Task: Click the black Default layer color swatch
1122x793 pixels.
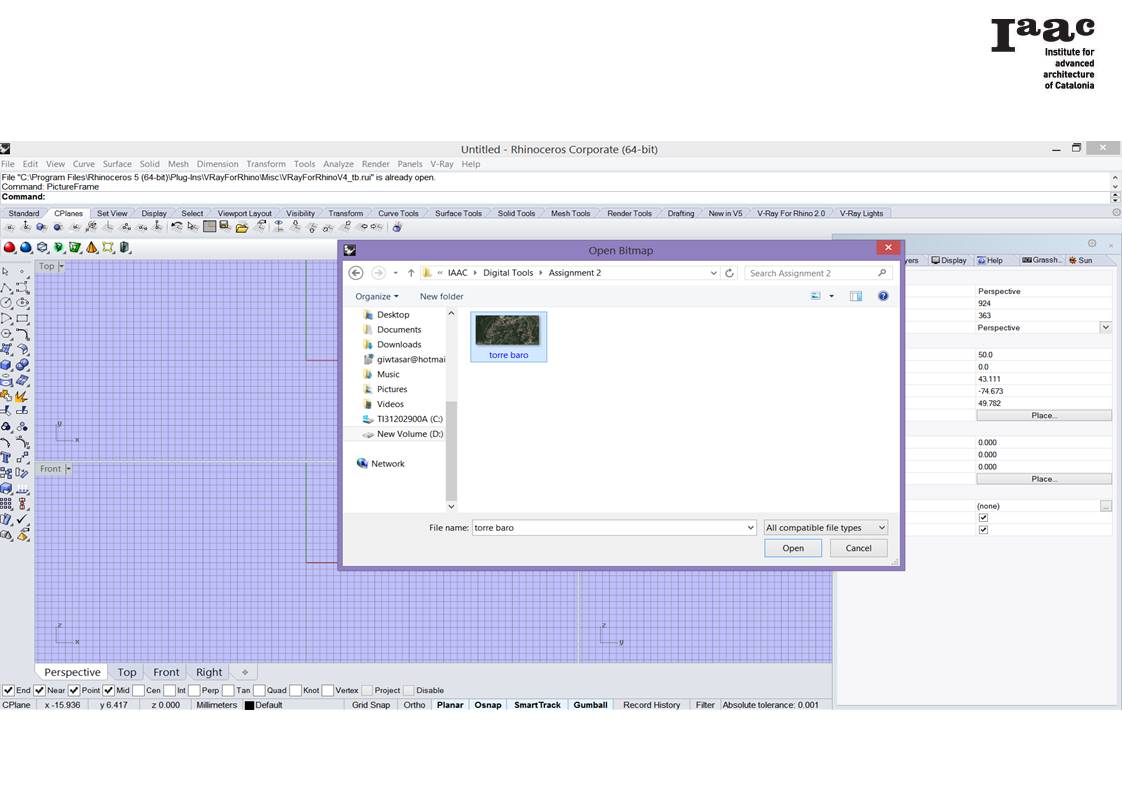Action: 249,706
